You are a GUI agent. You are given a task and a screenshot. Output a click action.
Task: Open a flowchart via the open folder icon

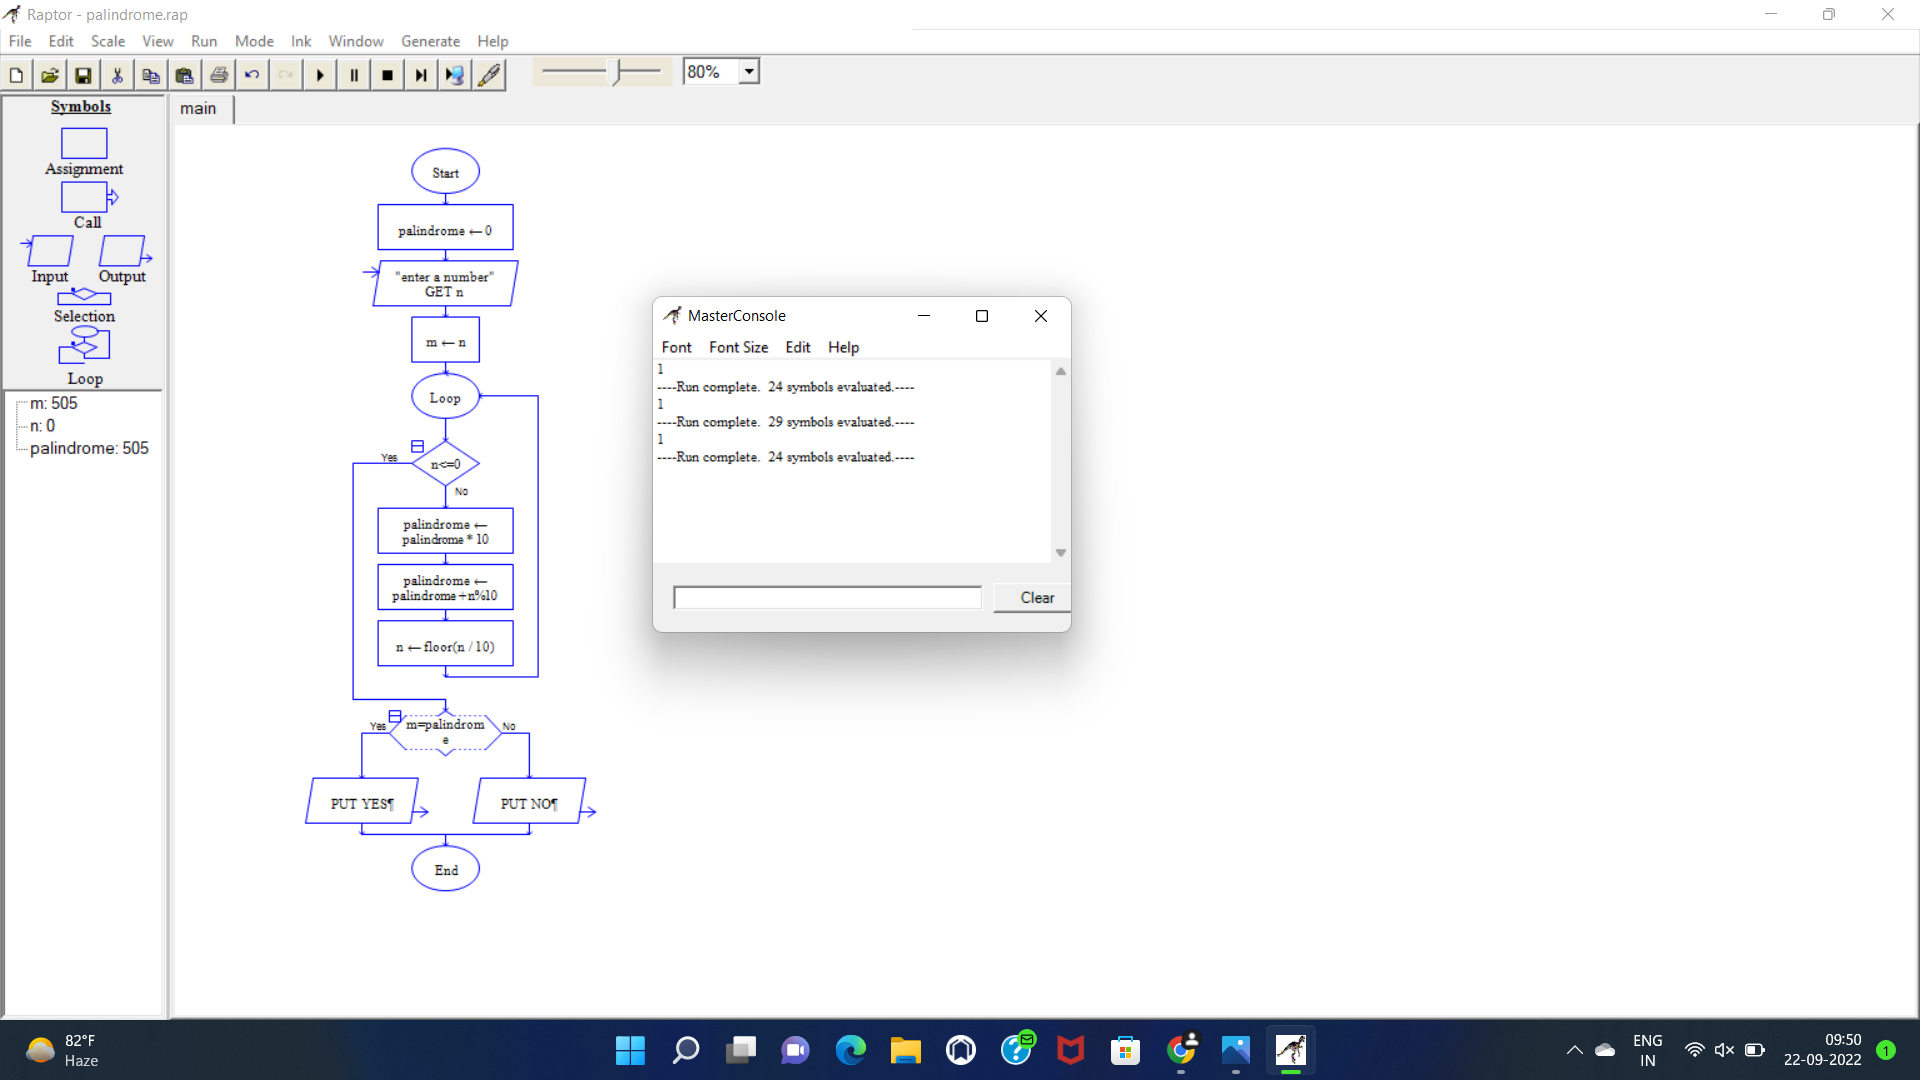[49, 74]
